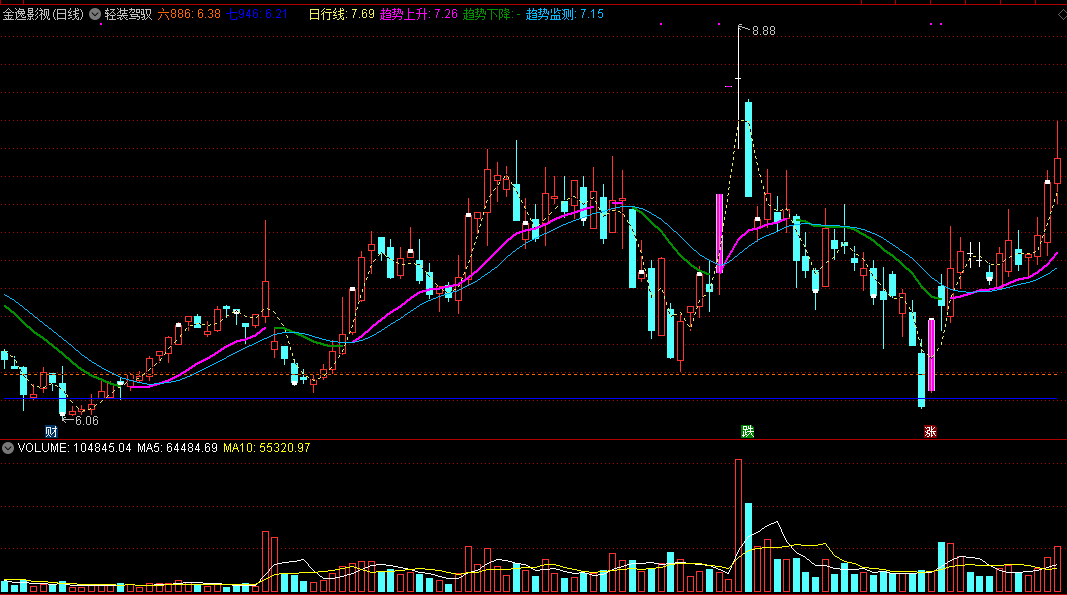
Task: Click the 轻装驾驭 indicator name
Action: (x=128, y=14)
